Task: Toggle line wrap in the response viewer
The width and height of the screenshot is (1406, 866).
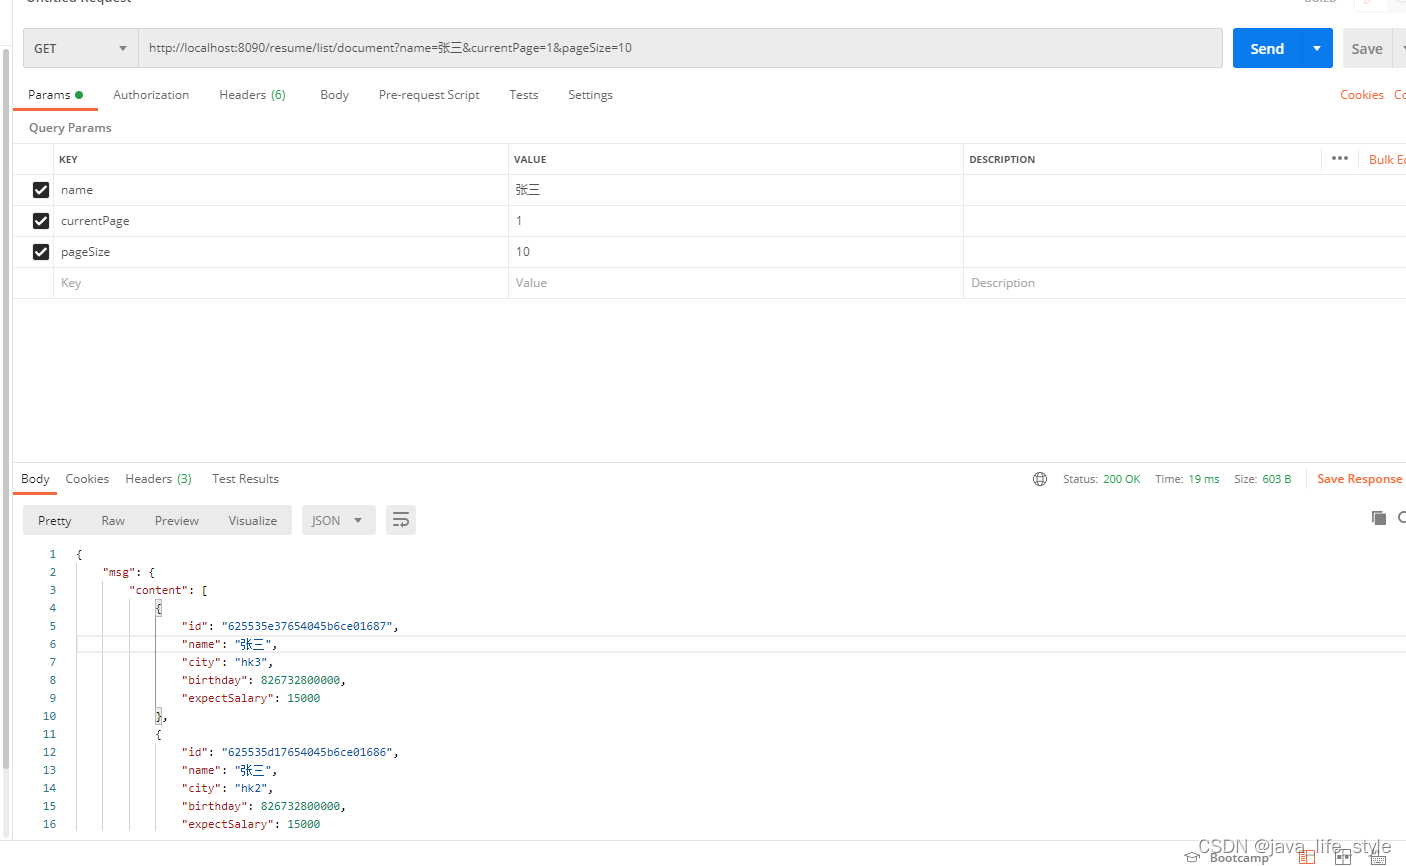Action: pyautogui.click(x=401, y=520)
